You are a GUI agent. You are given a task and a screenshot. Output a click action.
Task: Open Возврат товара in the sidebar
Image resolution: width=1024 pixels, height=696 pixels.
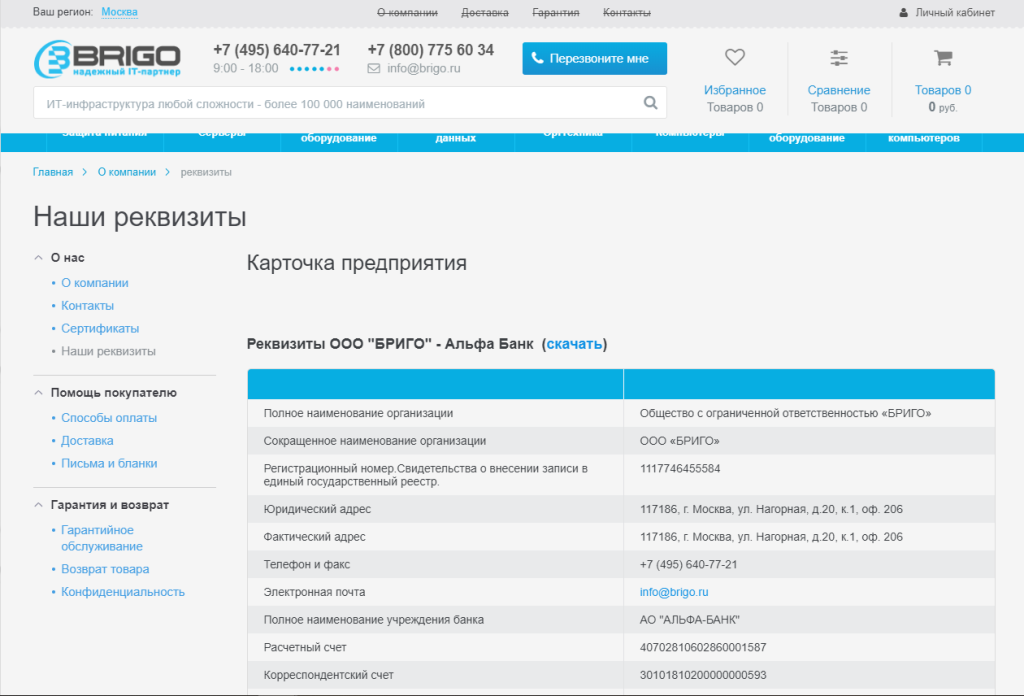105,569
